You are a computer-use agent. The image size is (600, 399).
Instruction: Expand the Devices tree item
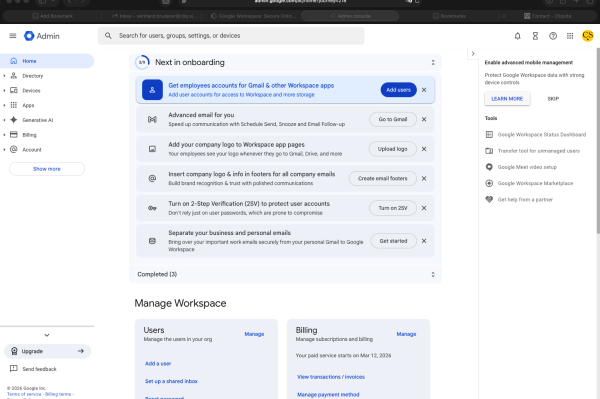click(x=4, y=90)
